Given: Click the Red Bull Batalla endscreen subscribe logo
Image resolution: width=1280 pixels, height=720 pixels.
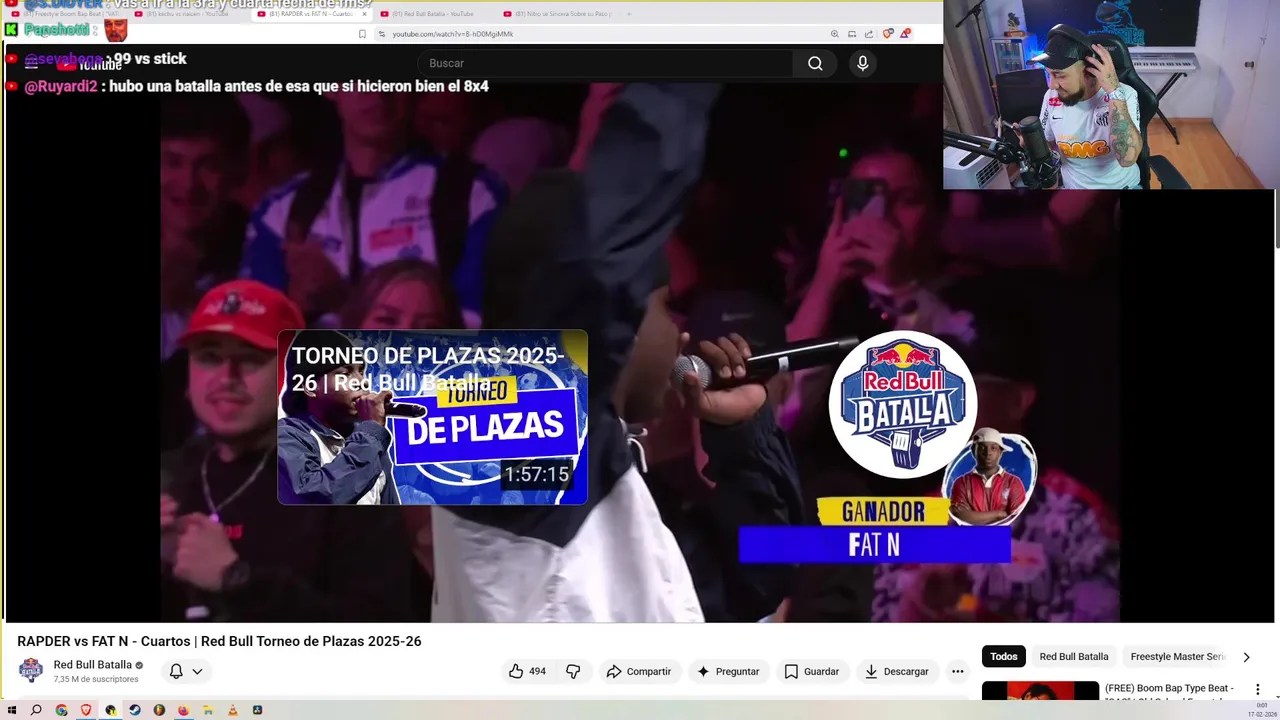Looking at the screenshot, I should pos(902,404).
